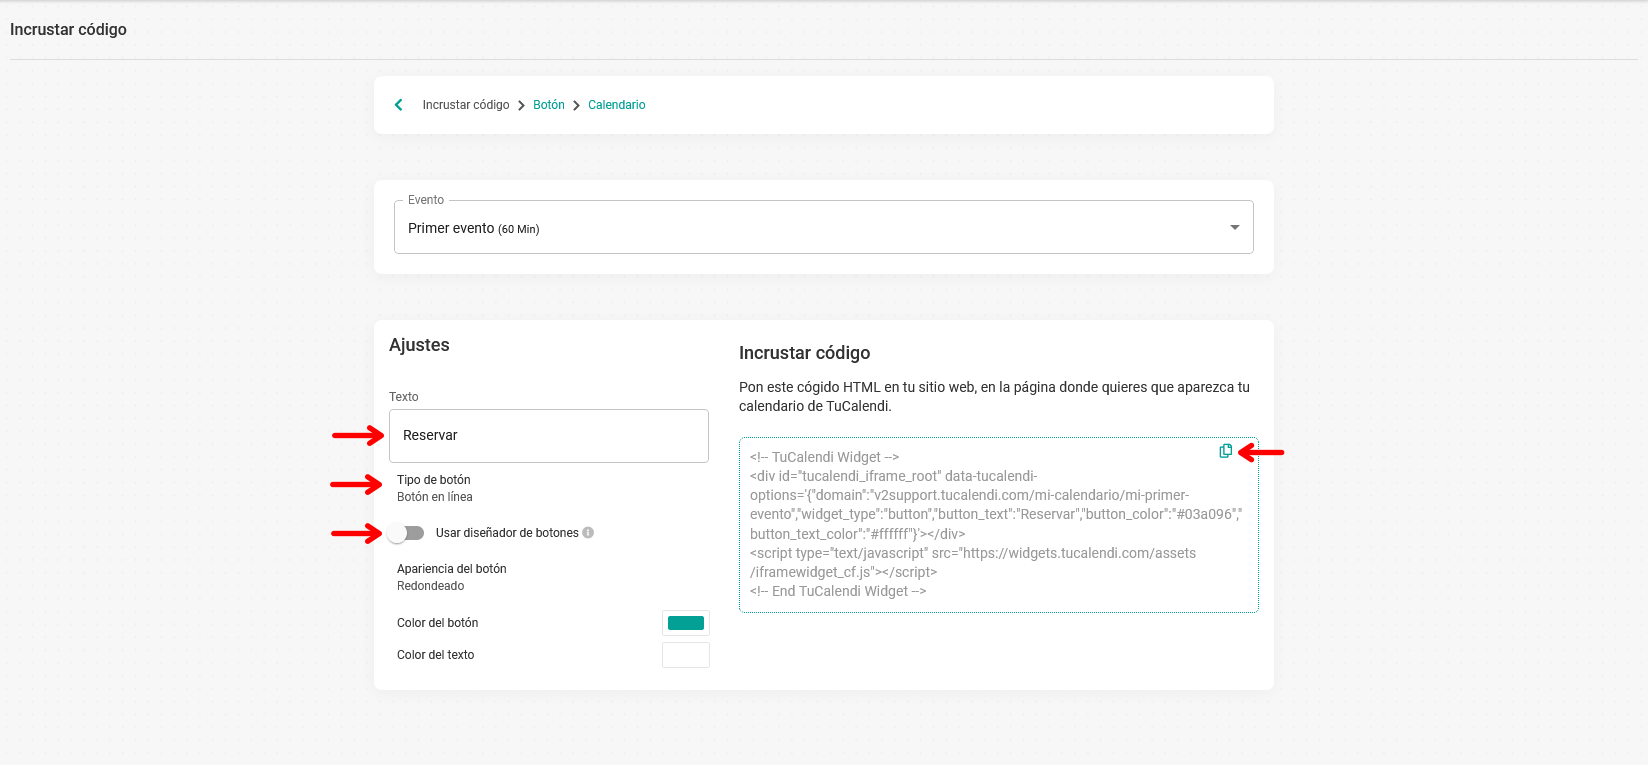Go to 'Incrustar código' breadcrumb
1648x765 pixels.
(466, 105)
